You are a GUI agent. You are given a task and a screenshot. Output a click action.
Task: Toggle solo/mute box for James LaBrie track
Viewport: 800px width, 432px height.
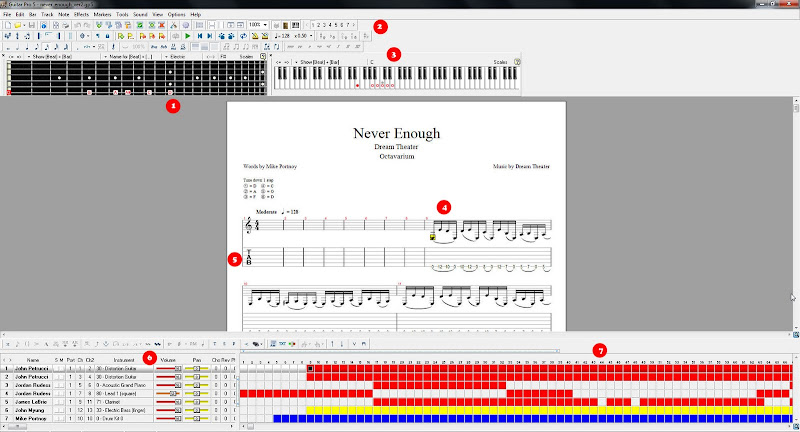[x=59, y=402]
